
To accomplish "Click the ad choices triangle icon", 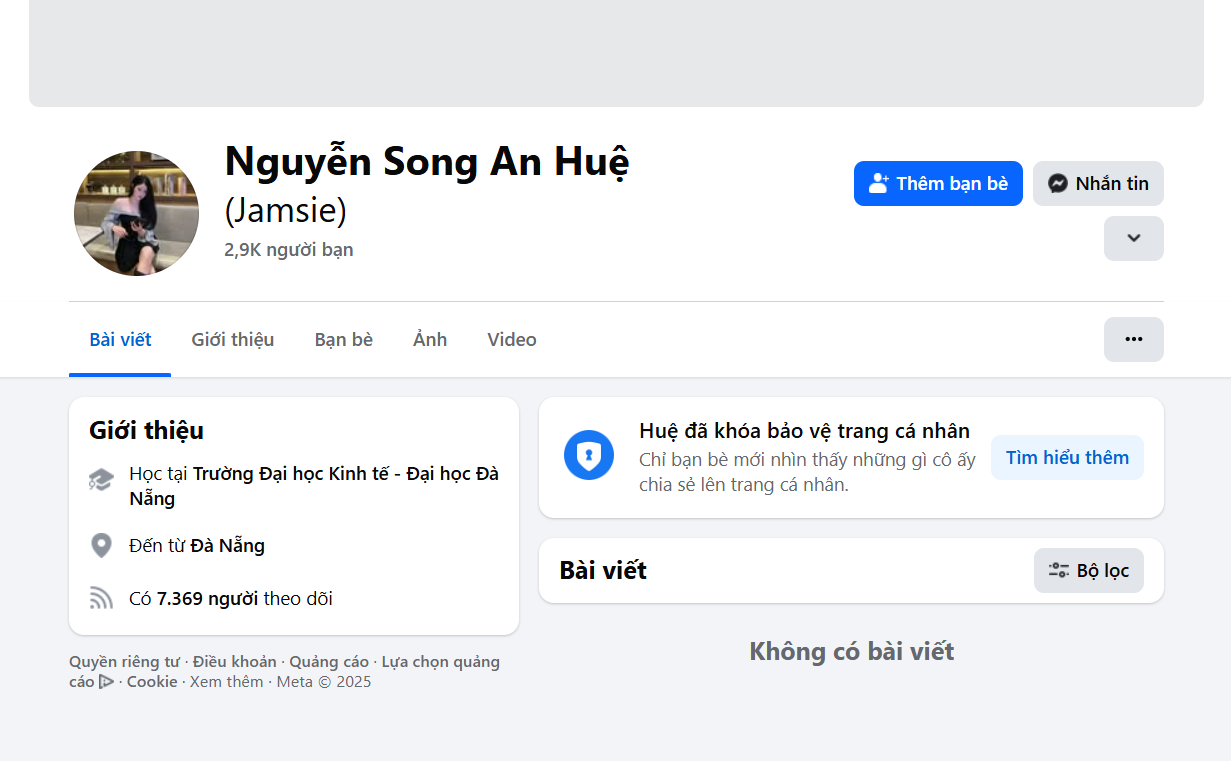I will [x=106, y=682].
